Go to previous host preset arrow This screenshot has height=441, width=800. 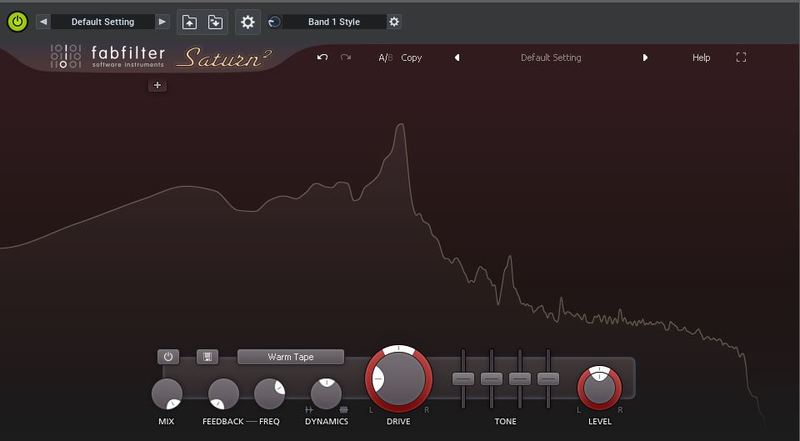pyautogui.click(x=43, y=22)
